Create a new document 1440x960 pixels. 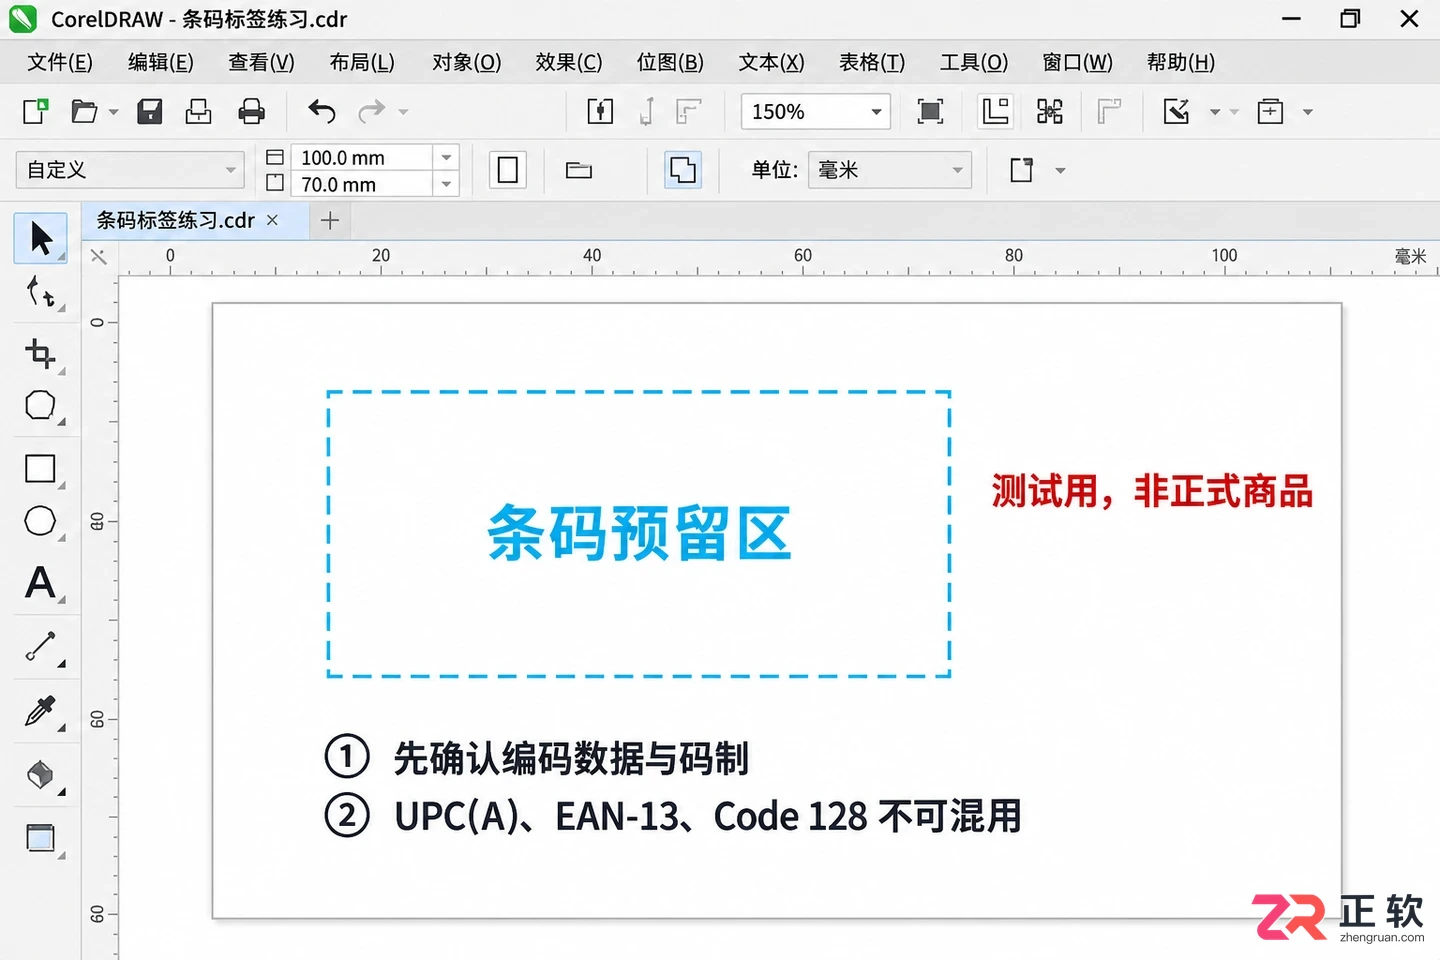point(35,111)
